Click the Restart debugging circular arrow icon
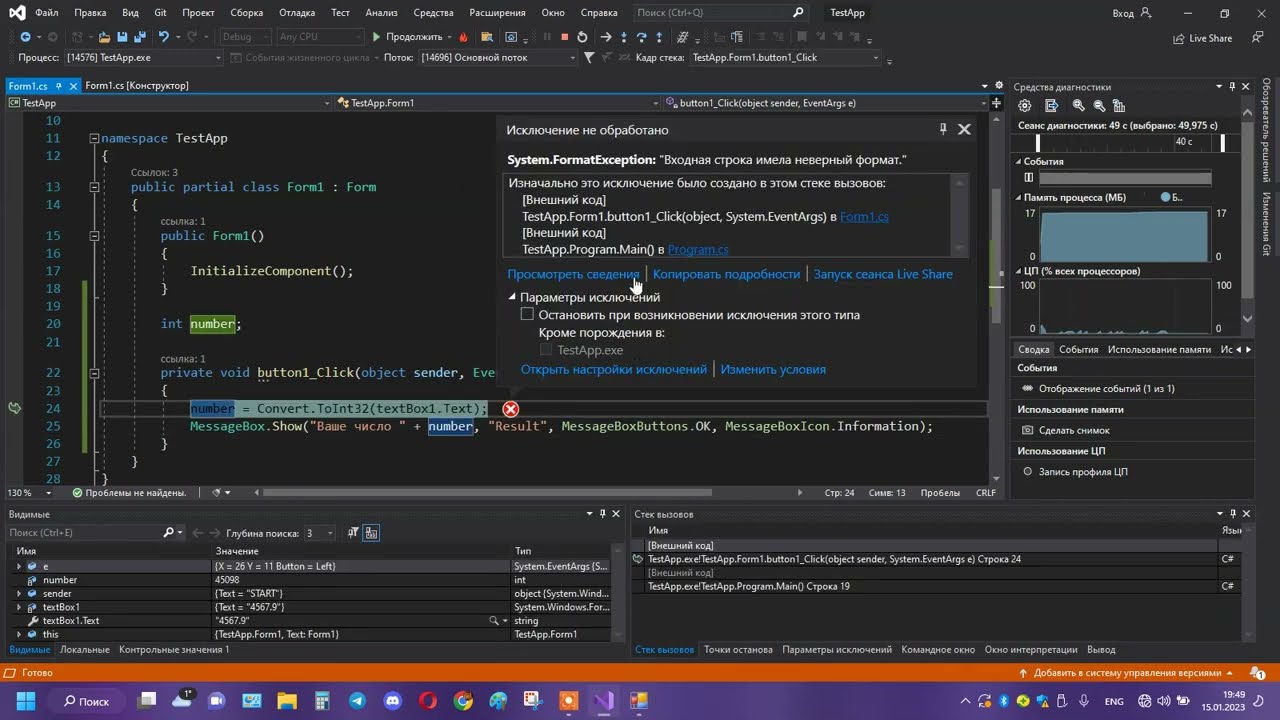Image resolution: width=1280 pixels, height=720 pixels. [582, 37]
